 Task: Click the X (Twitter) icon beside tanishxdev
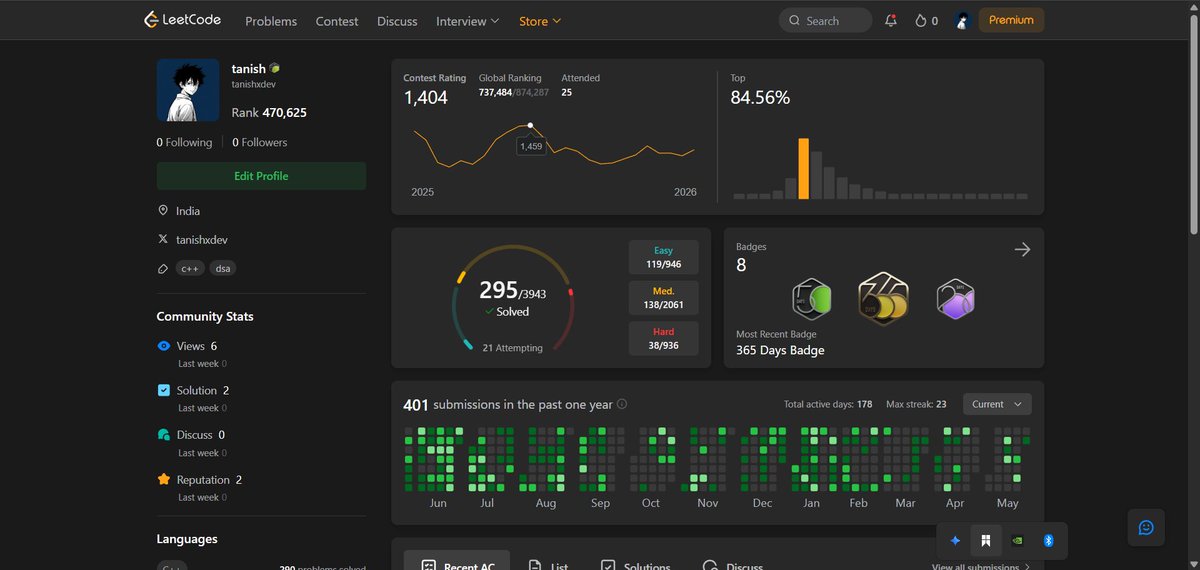point(163,240)
